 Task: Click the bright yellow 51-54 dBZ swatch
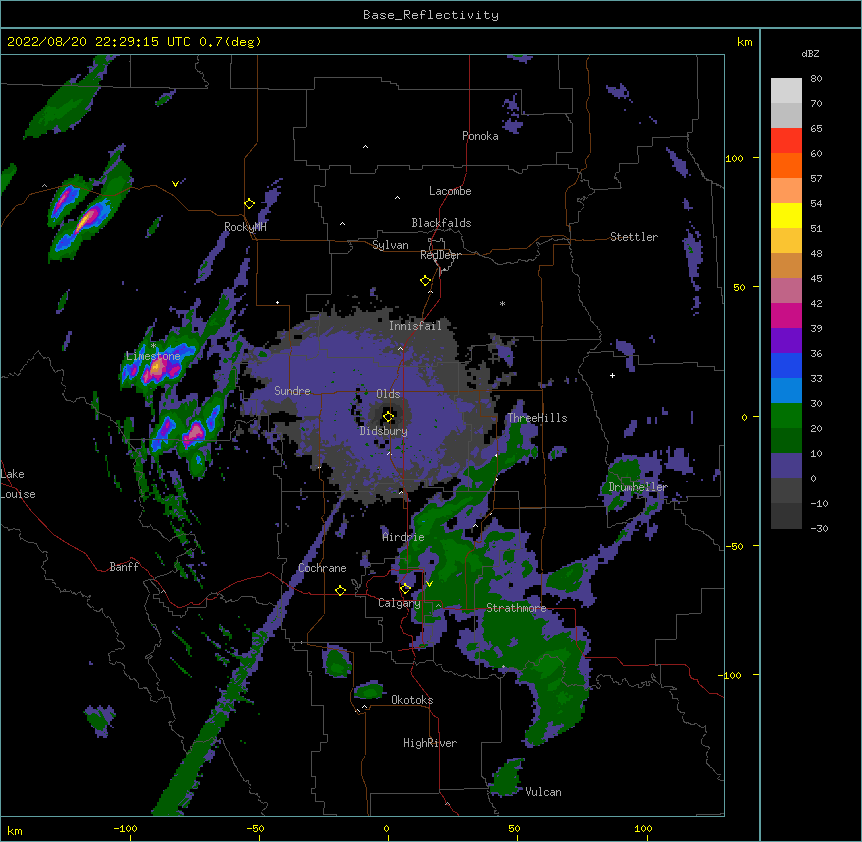[786, 215]
